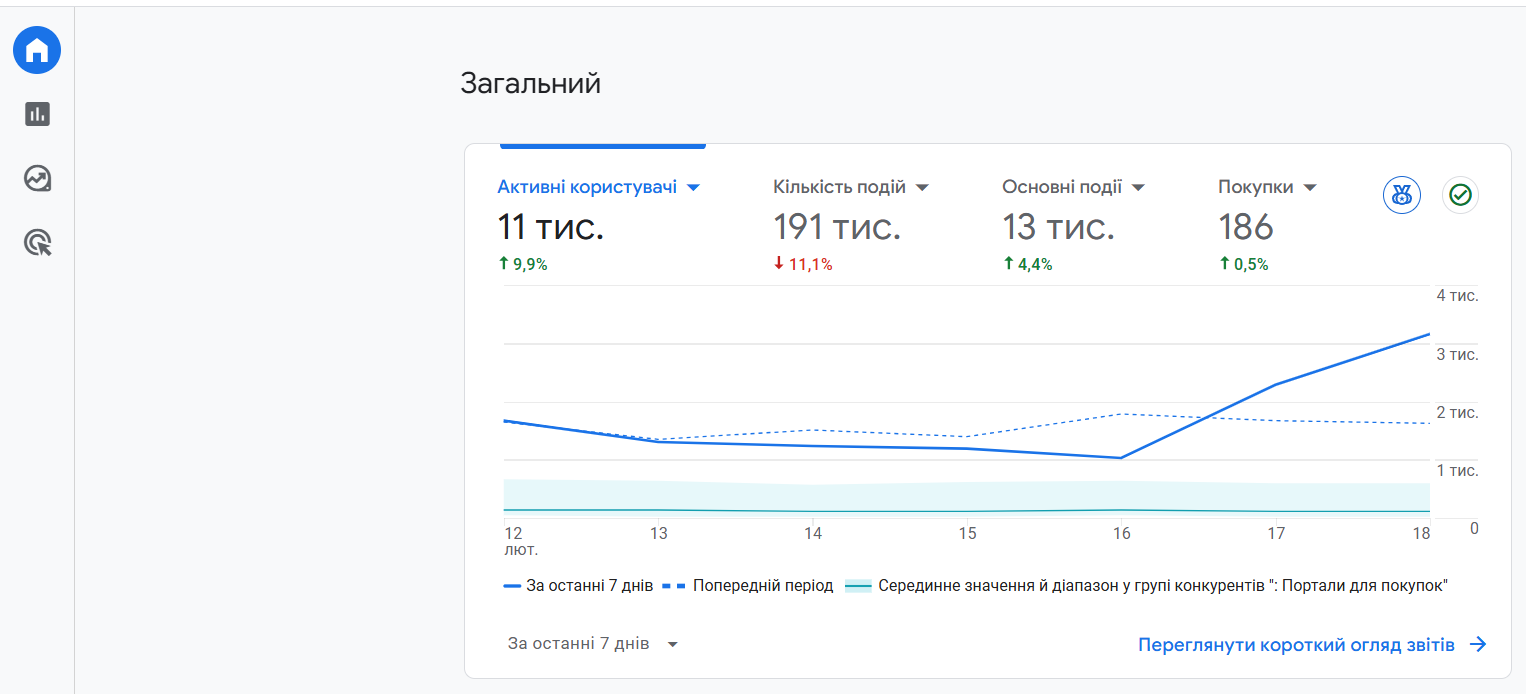Expand the Активні користувачі metric dropdown
1526x694 pixels.
click(x=693, y=187)
